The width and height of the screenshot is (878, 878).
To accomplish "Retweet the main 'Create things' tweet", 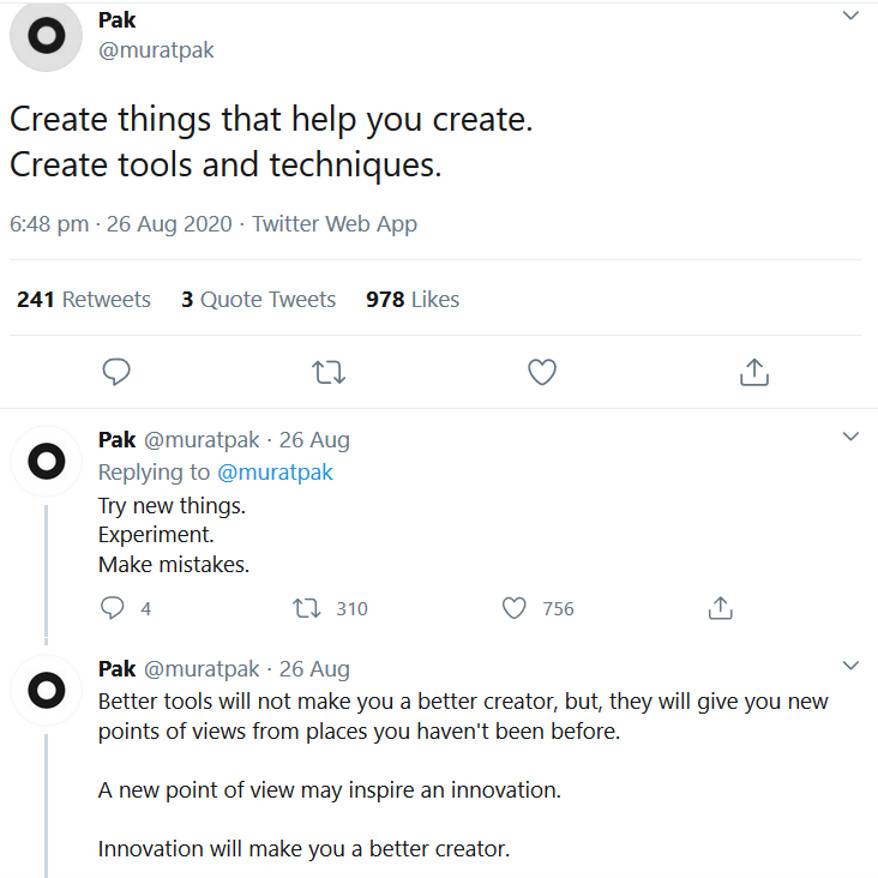I will point(329,372).
